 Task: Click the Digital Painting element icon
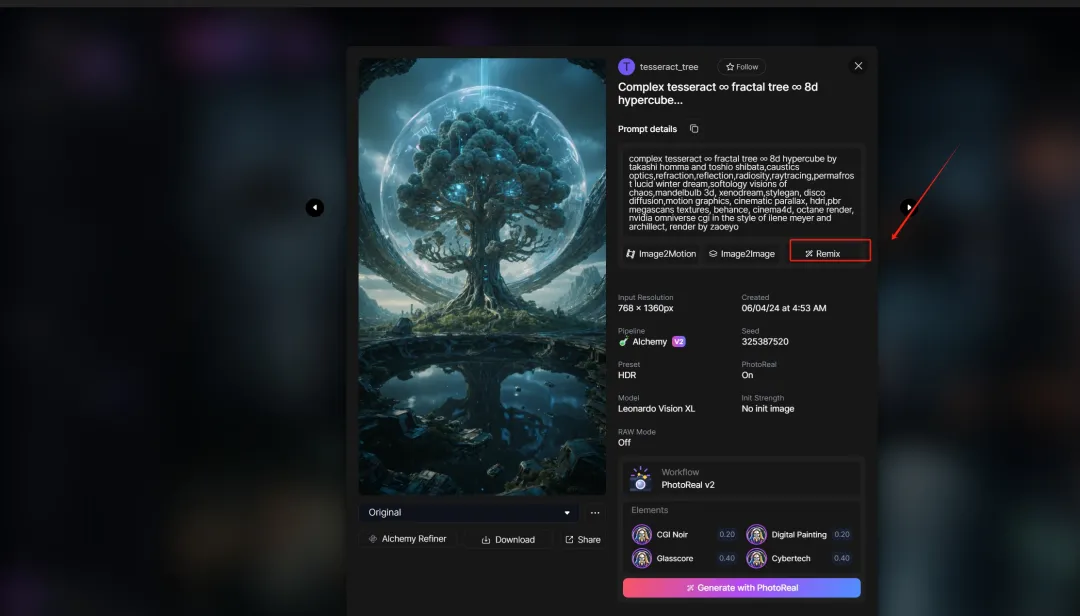tap(757, 535)
